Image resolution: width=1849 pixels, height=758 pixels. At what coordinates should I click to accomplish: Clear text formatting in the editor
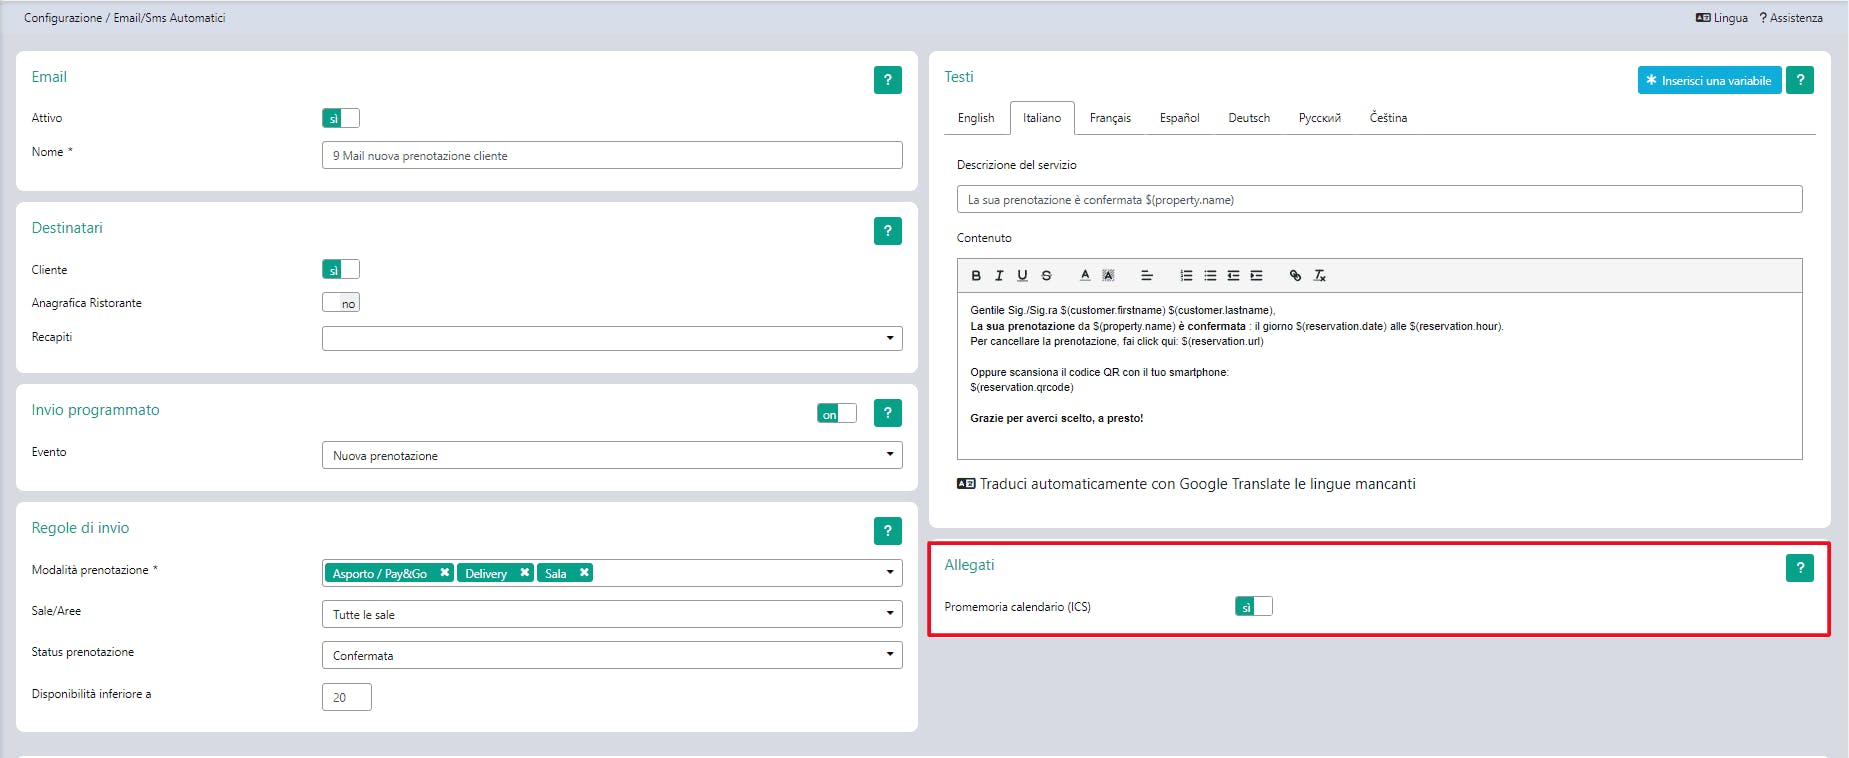tap(1320, 276)
